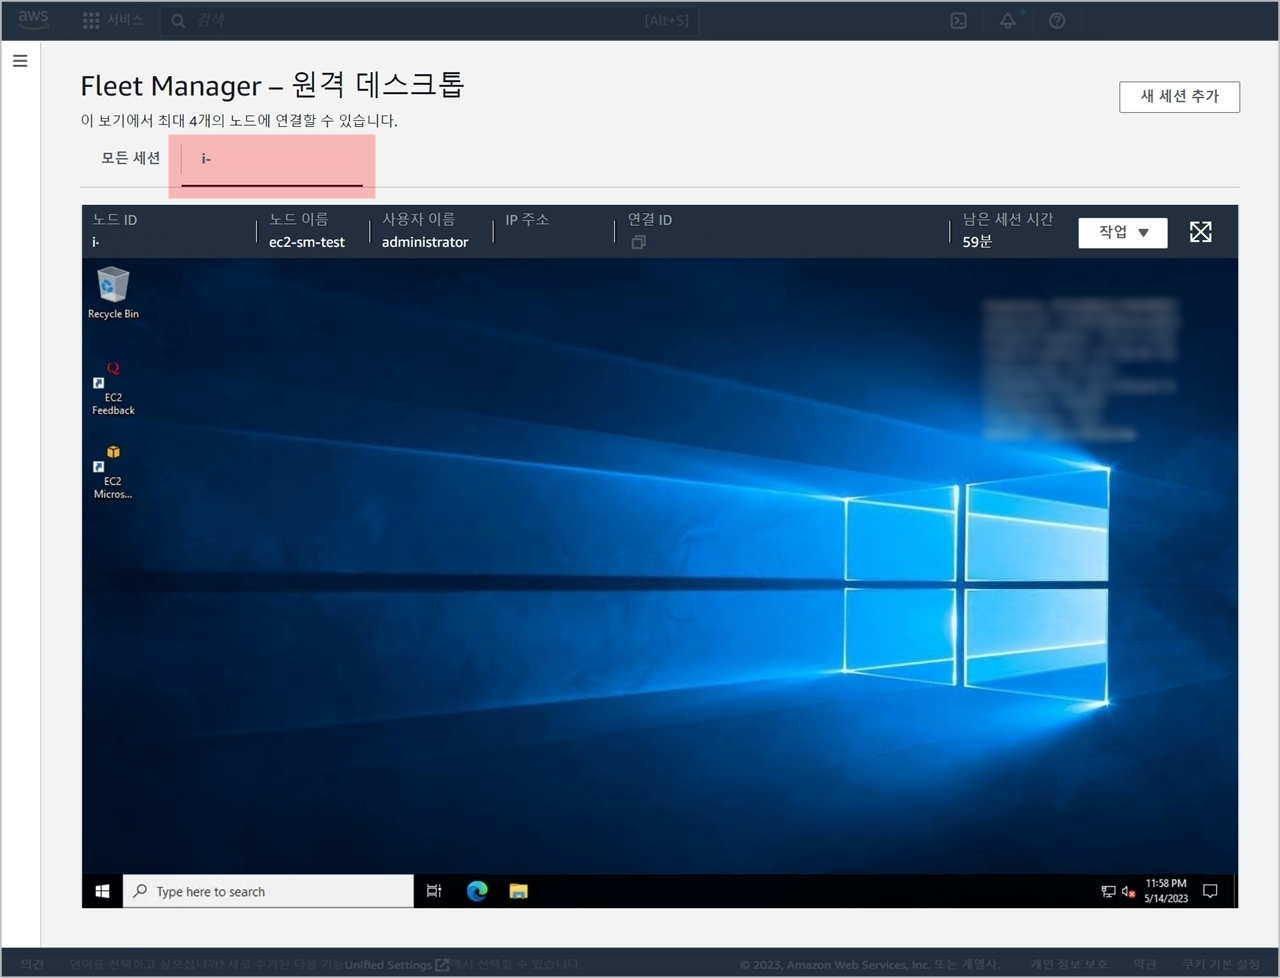Open the 의견 feedback link in footer

coord(32,964)
